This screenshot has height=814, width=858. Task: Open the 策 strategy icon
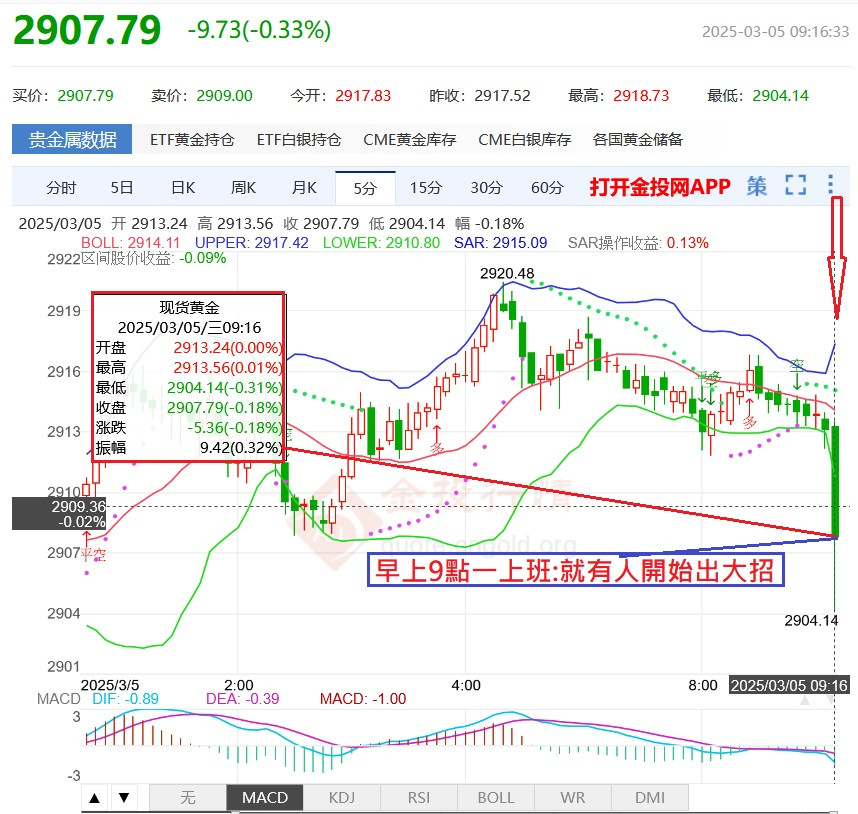point(757,187)
